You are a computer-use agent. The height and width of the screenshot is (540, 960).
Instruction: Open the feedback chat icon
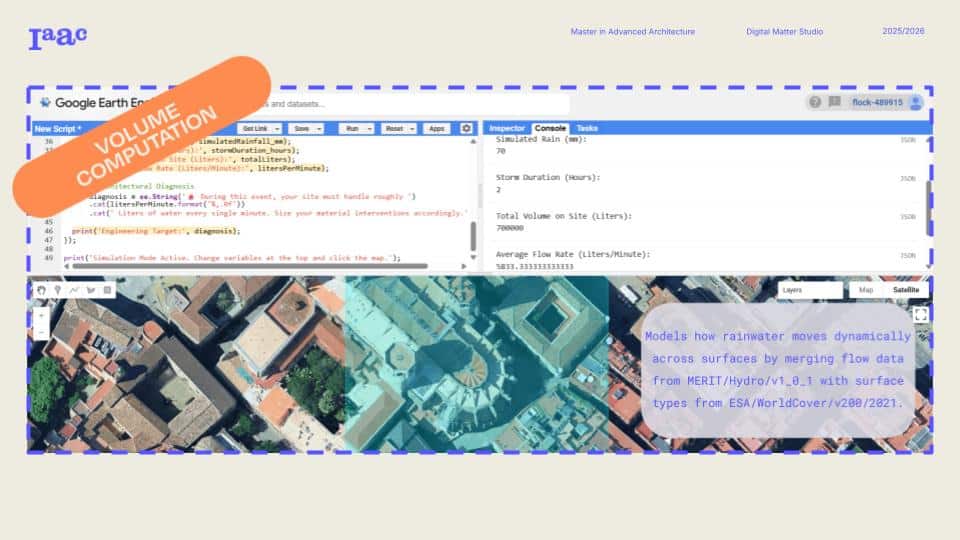834,102
